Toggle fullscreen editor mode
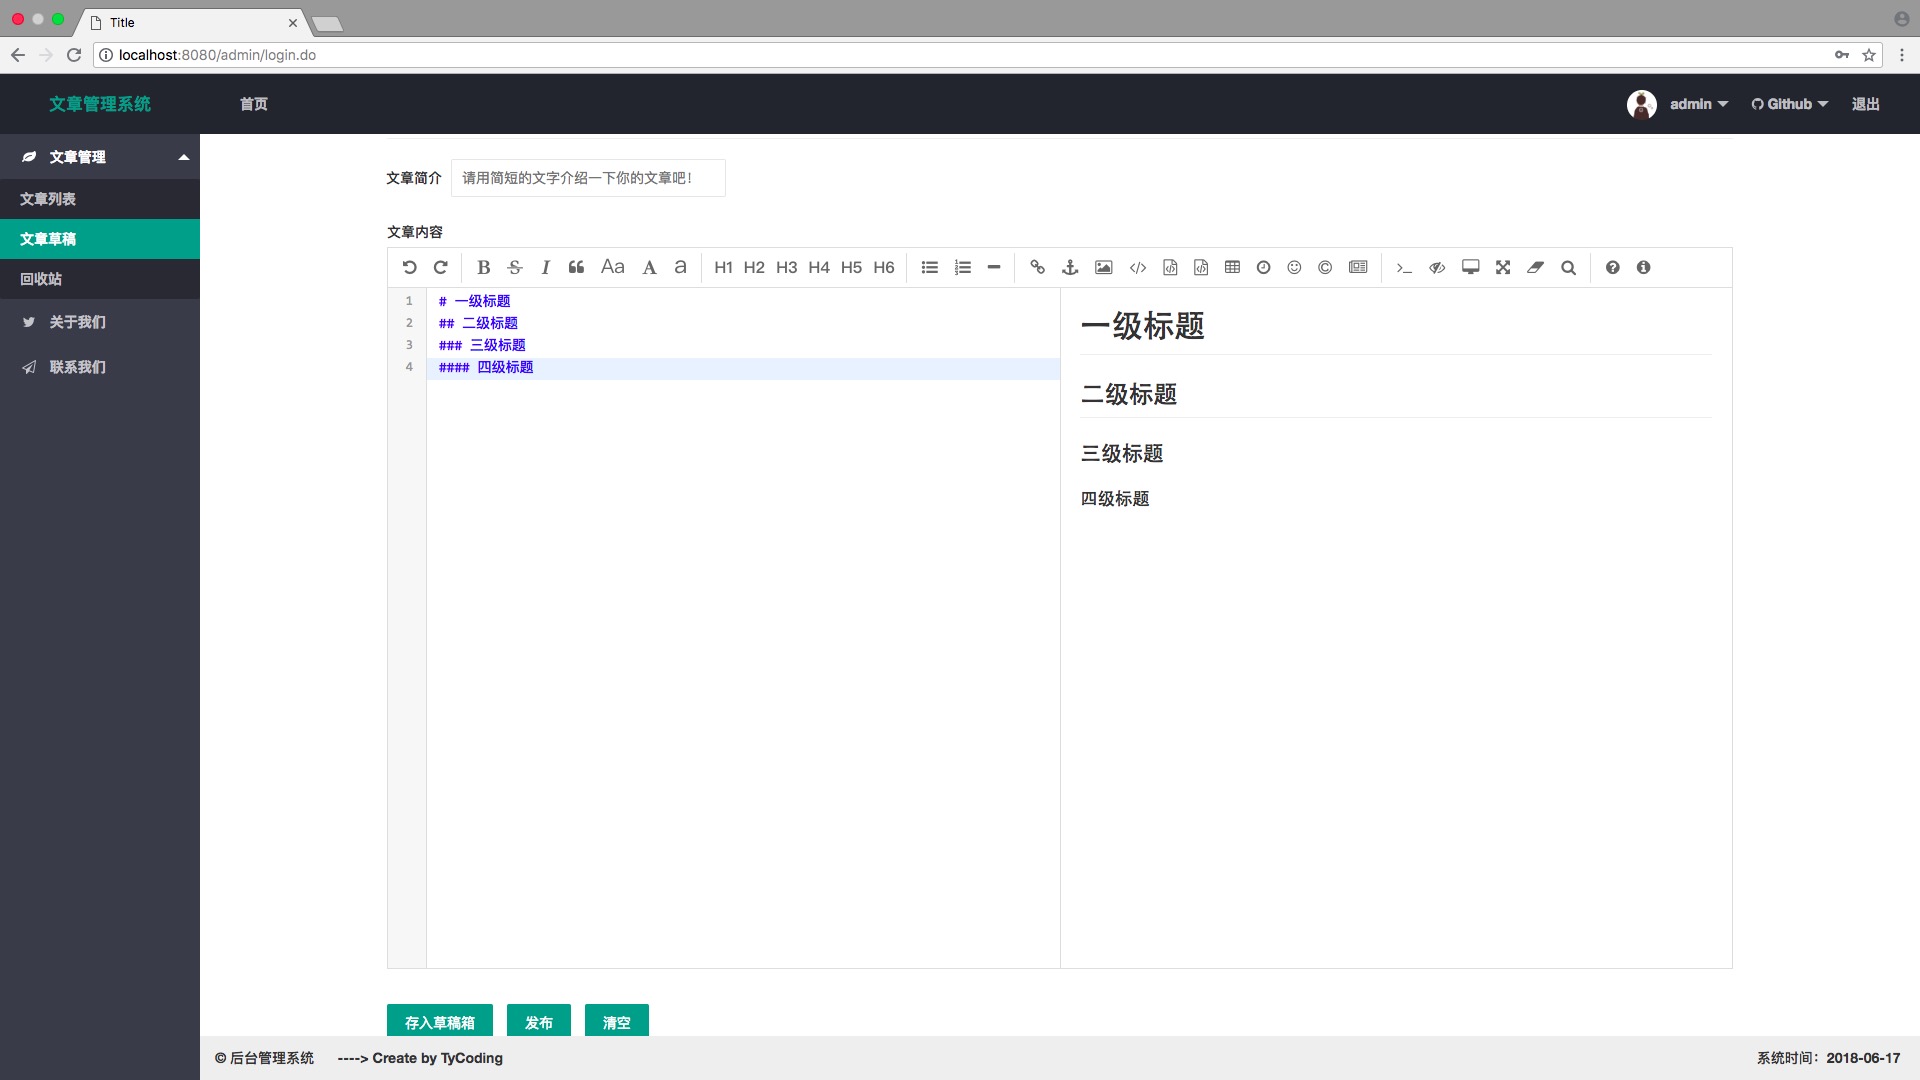The image size is (1920, 1080). (1503, 267)
